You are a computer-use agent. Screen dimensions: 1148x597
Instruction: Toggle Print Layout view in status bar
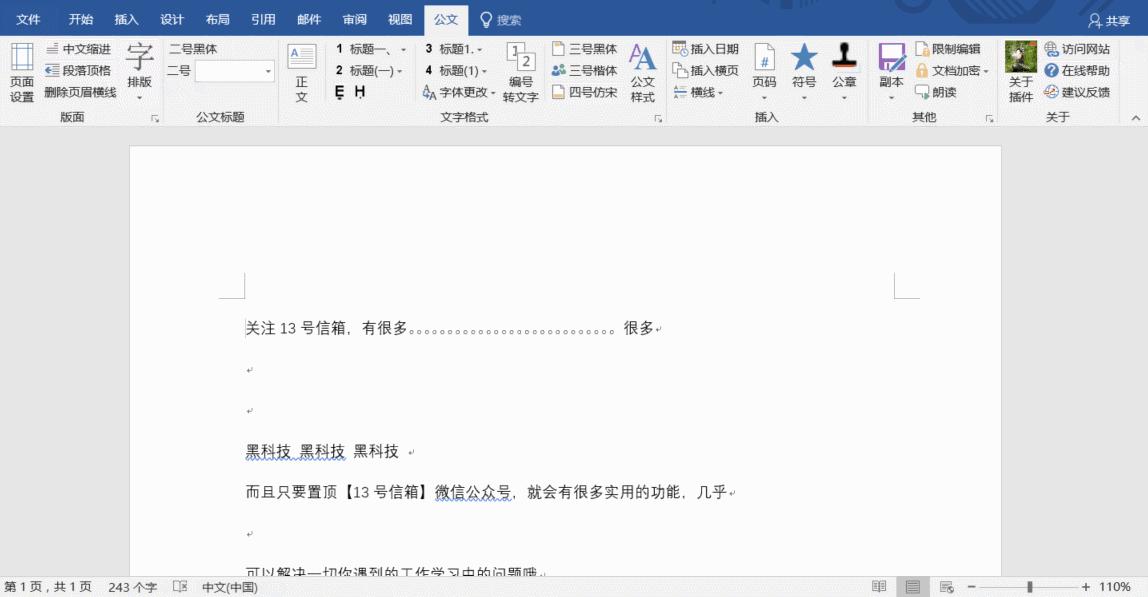(x=912, y=588)
